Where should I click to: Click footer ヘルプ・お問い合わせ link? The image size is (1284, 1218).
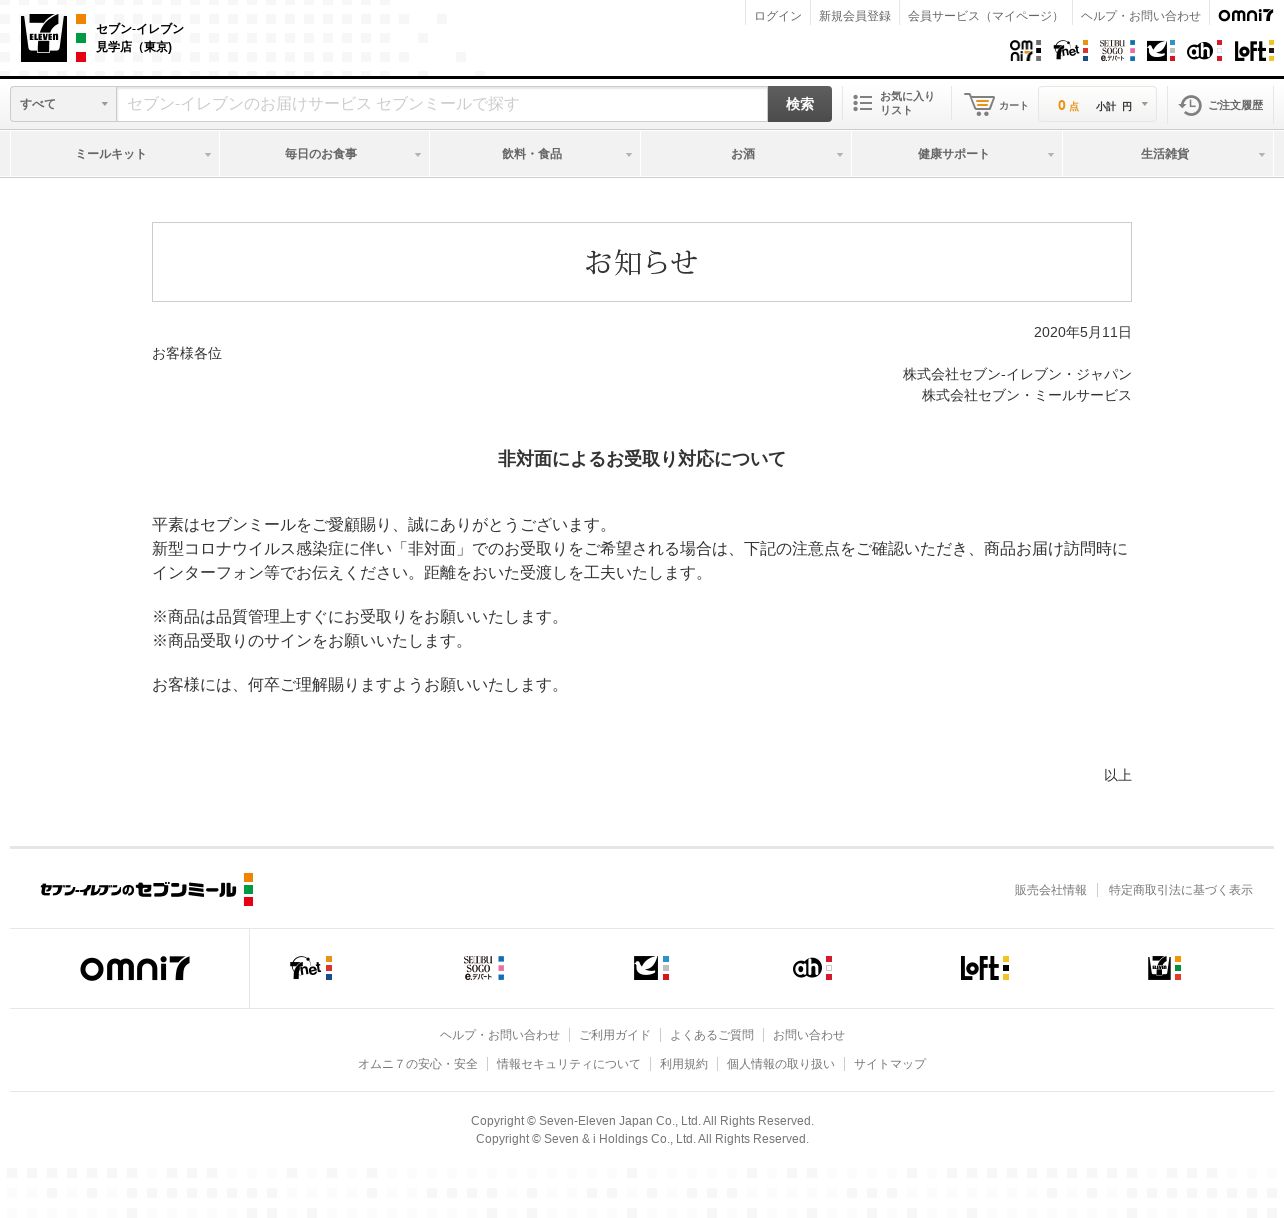(x=500, y=1035)
